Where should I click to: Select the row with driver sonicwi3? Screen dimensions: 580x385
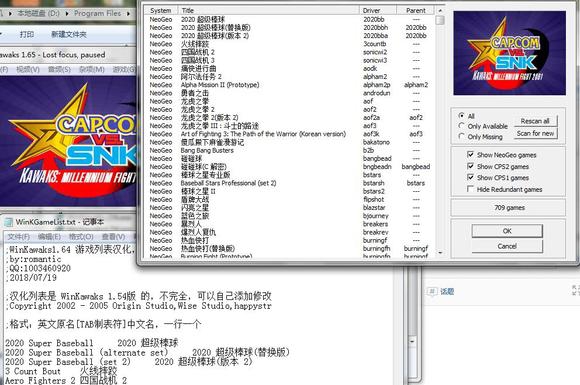click(289, 60)
